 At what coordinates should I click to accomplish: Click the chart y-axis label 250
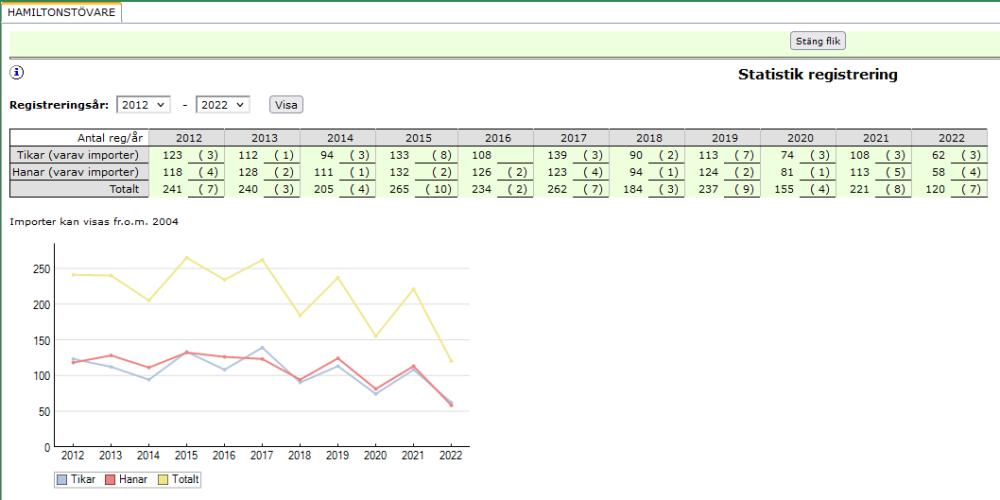pyautogui.click(x=42, y=268)
